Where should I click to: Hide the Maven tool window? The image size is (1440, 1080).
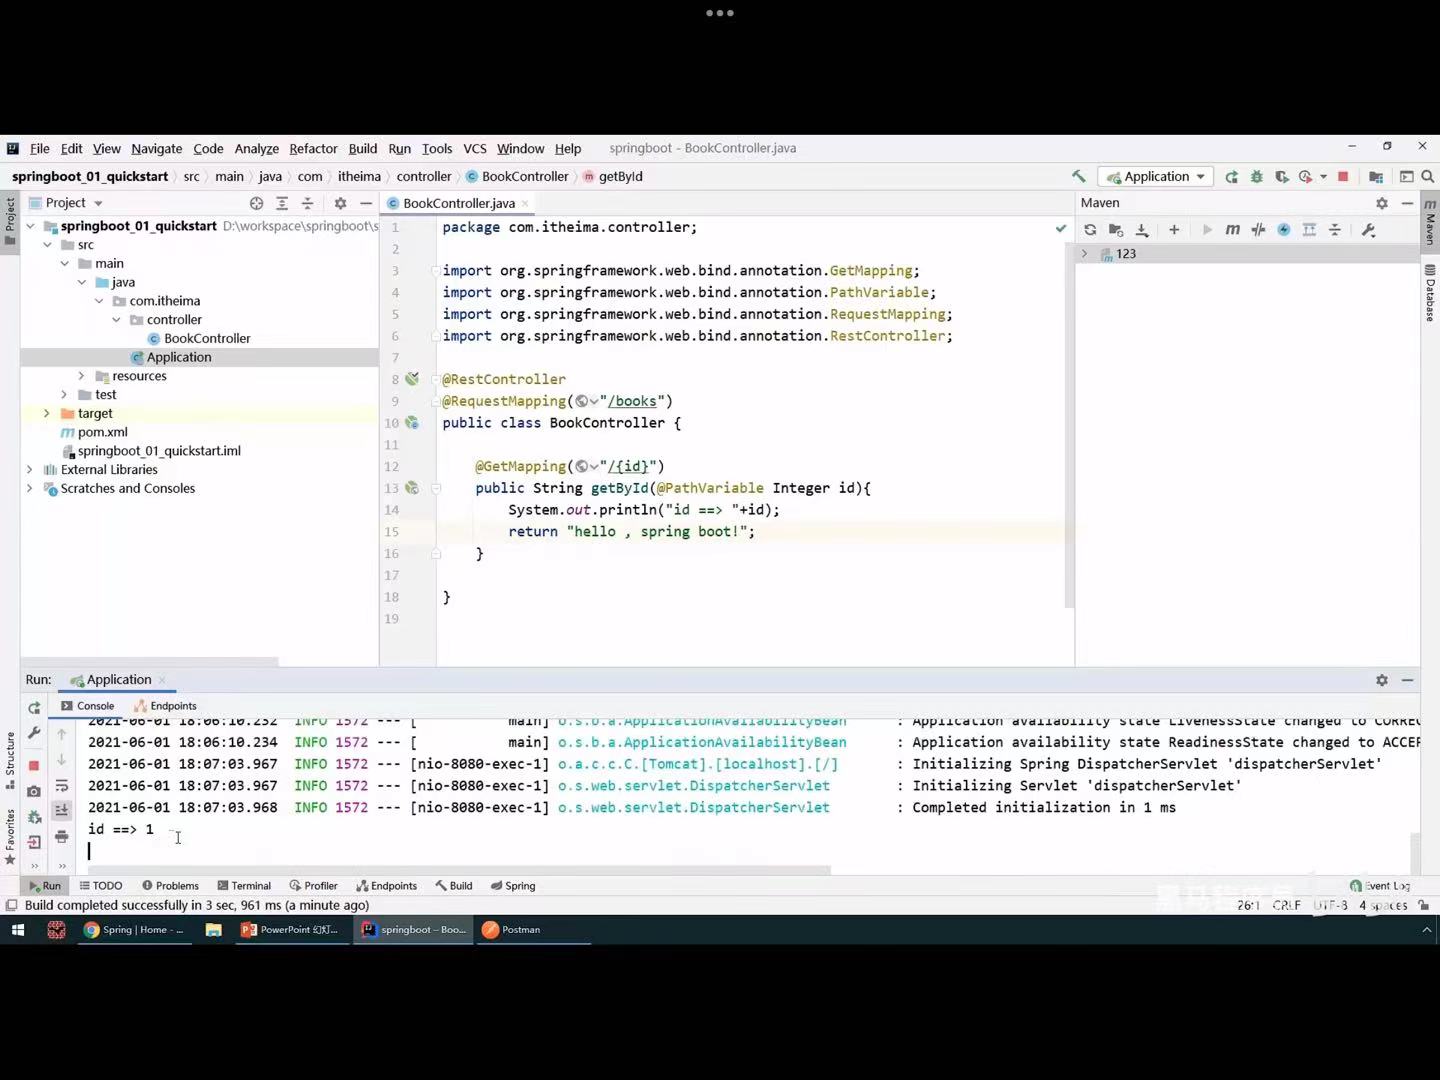pyautogui.click(x=1407, y=203)
